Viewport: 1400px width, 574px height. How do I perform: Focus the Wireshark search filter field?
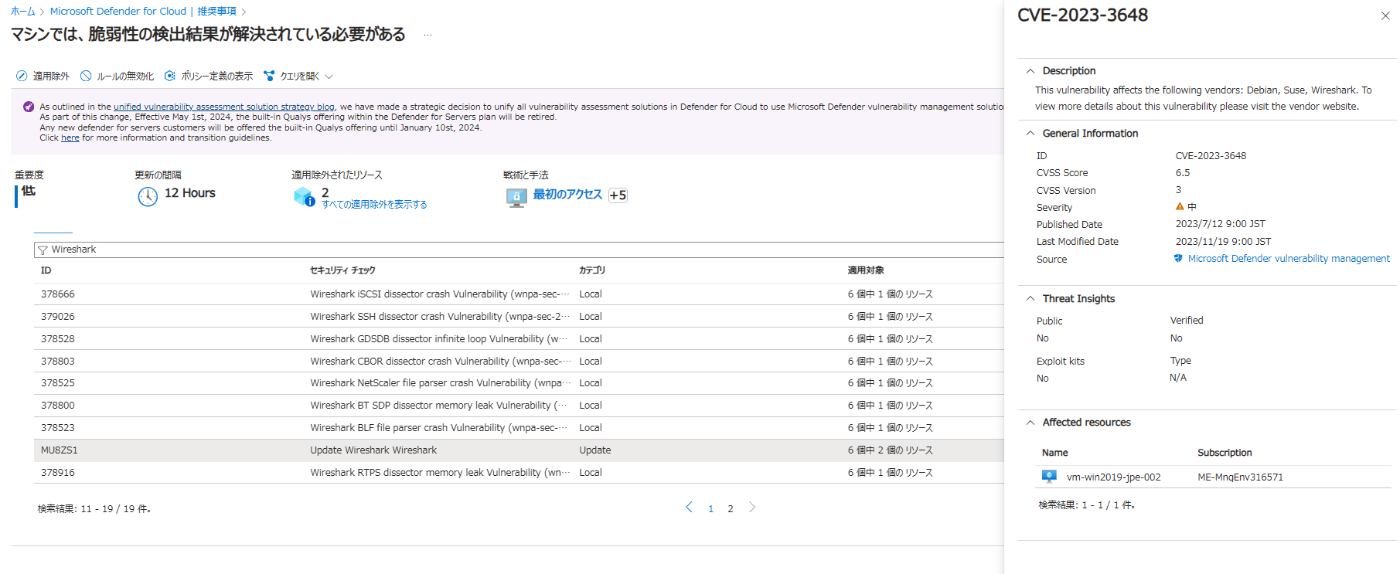pos(518,250)
